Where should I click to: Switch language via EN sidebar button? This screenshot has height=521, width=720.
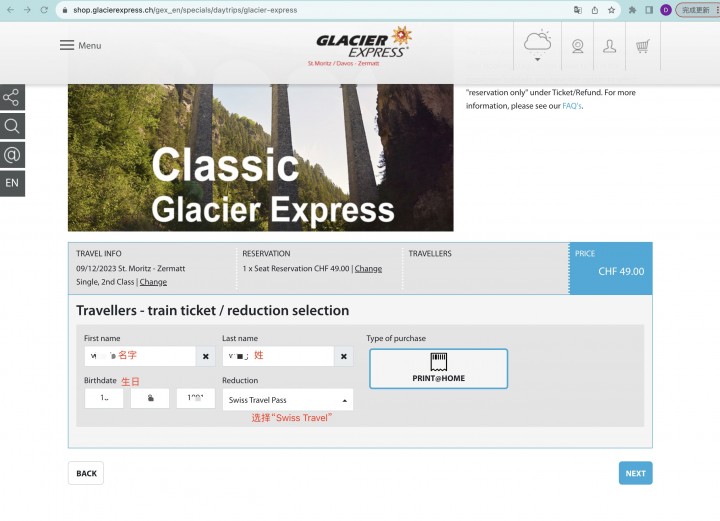12,183
